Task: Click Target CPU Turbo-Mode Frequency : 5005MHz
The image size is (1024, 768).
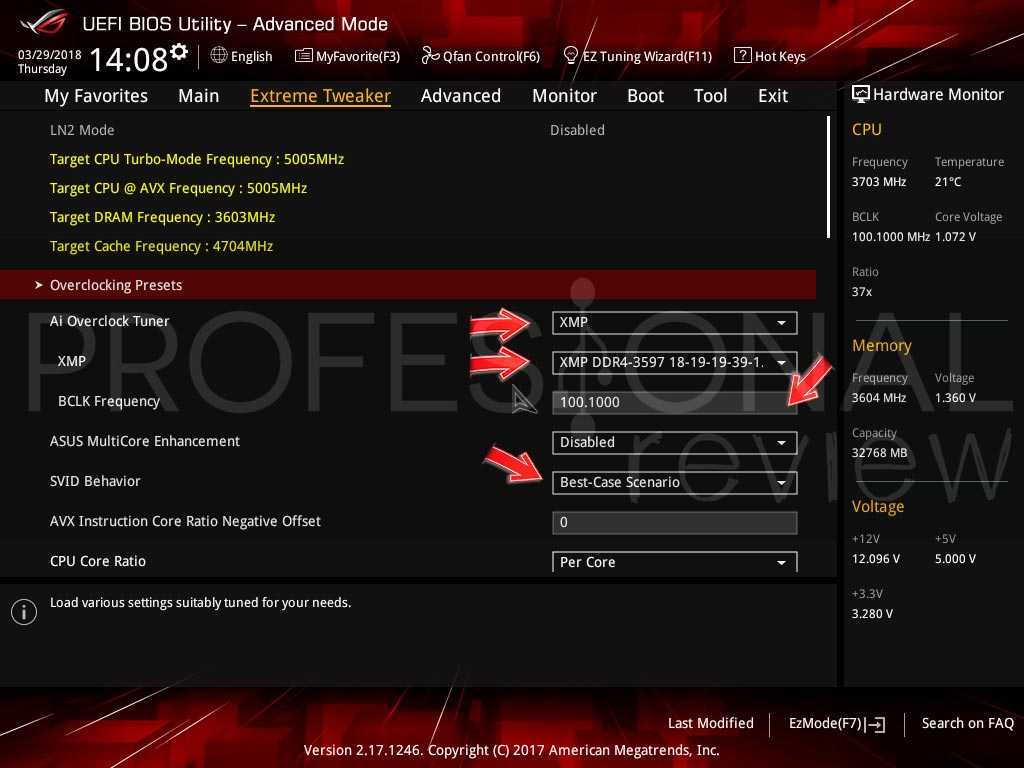Action: tap(197, 159)
